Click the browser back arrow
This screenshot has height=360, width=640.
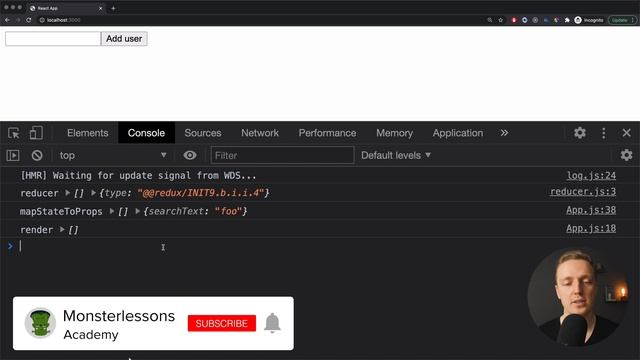click(7, 20)
